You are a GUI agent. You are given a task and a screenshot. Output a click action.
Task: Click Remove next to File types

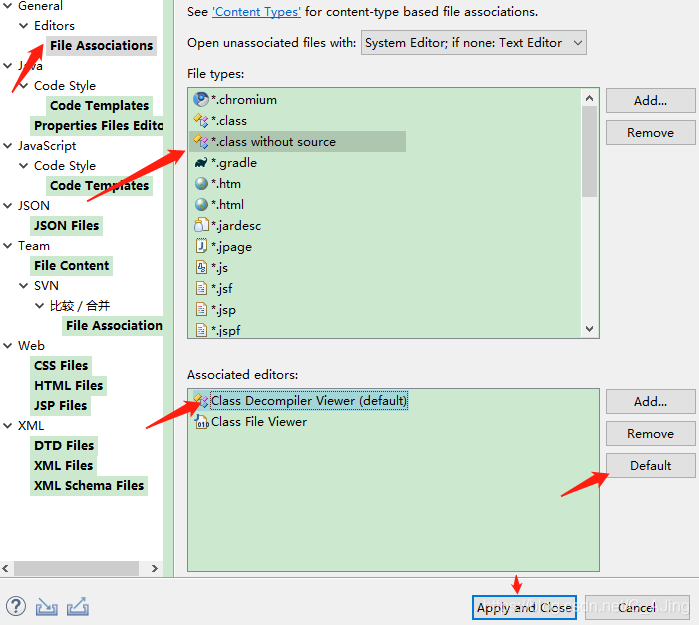(650, 132)
